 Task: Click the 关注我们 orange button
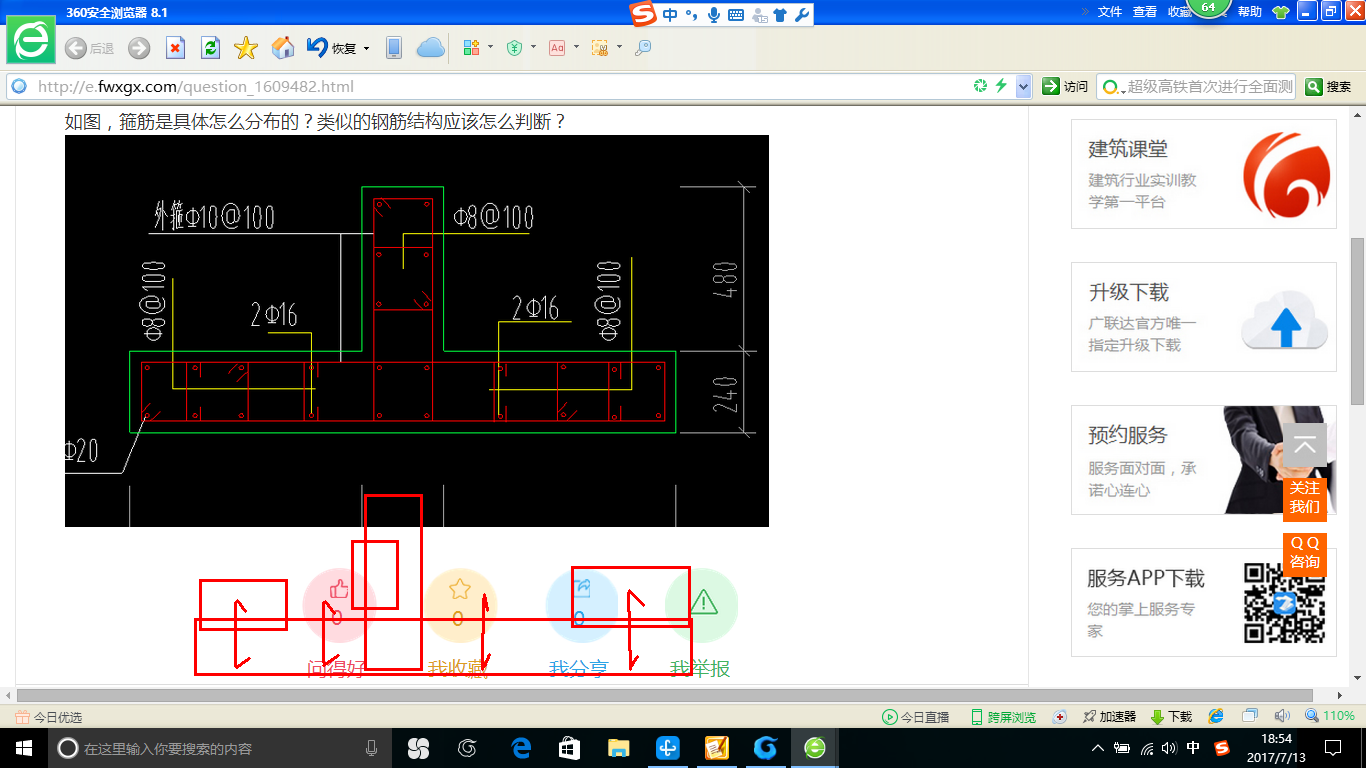point(1305,497)
